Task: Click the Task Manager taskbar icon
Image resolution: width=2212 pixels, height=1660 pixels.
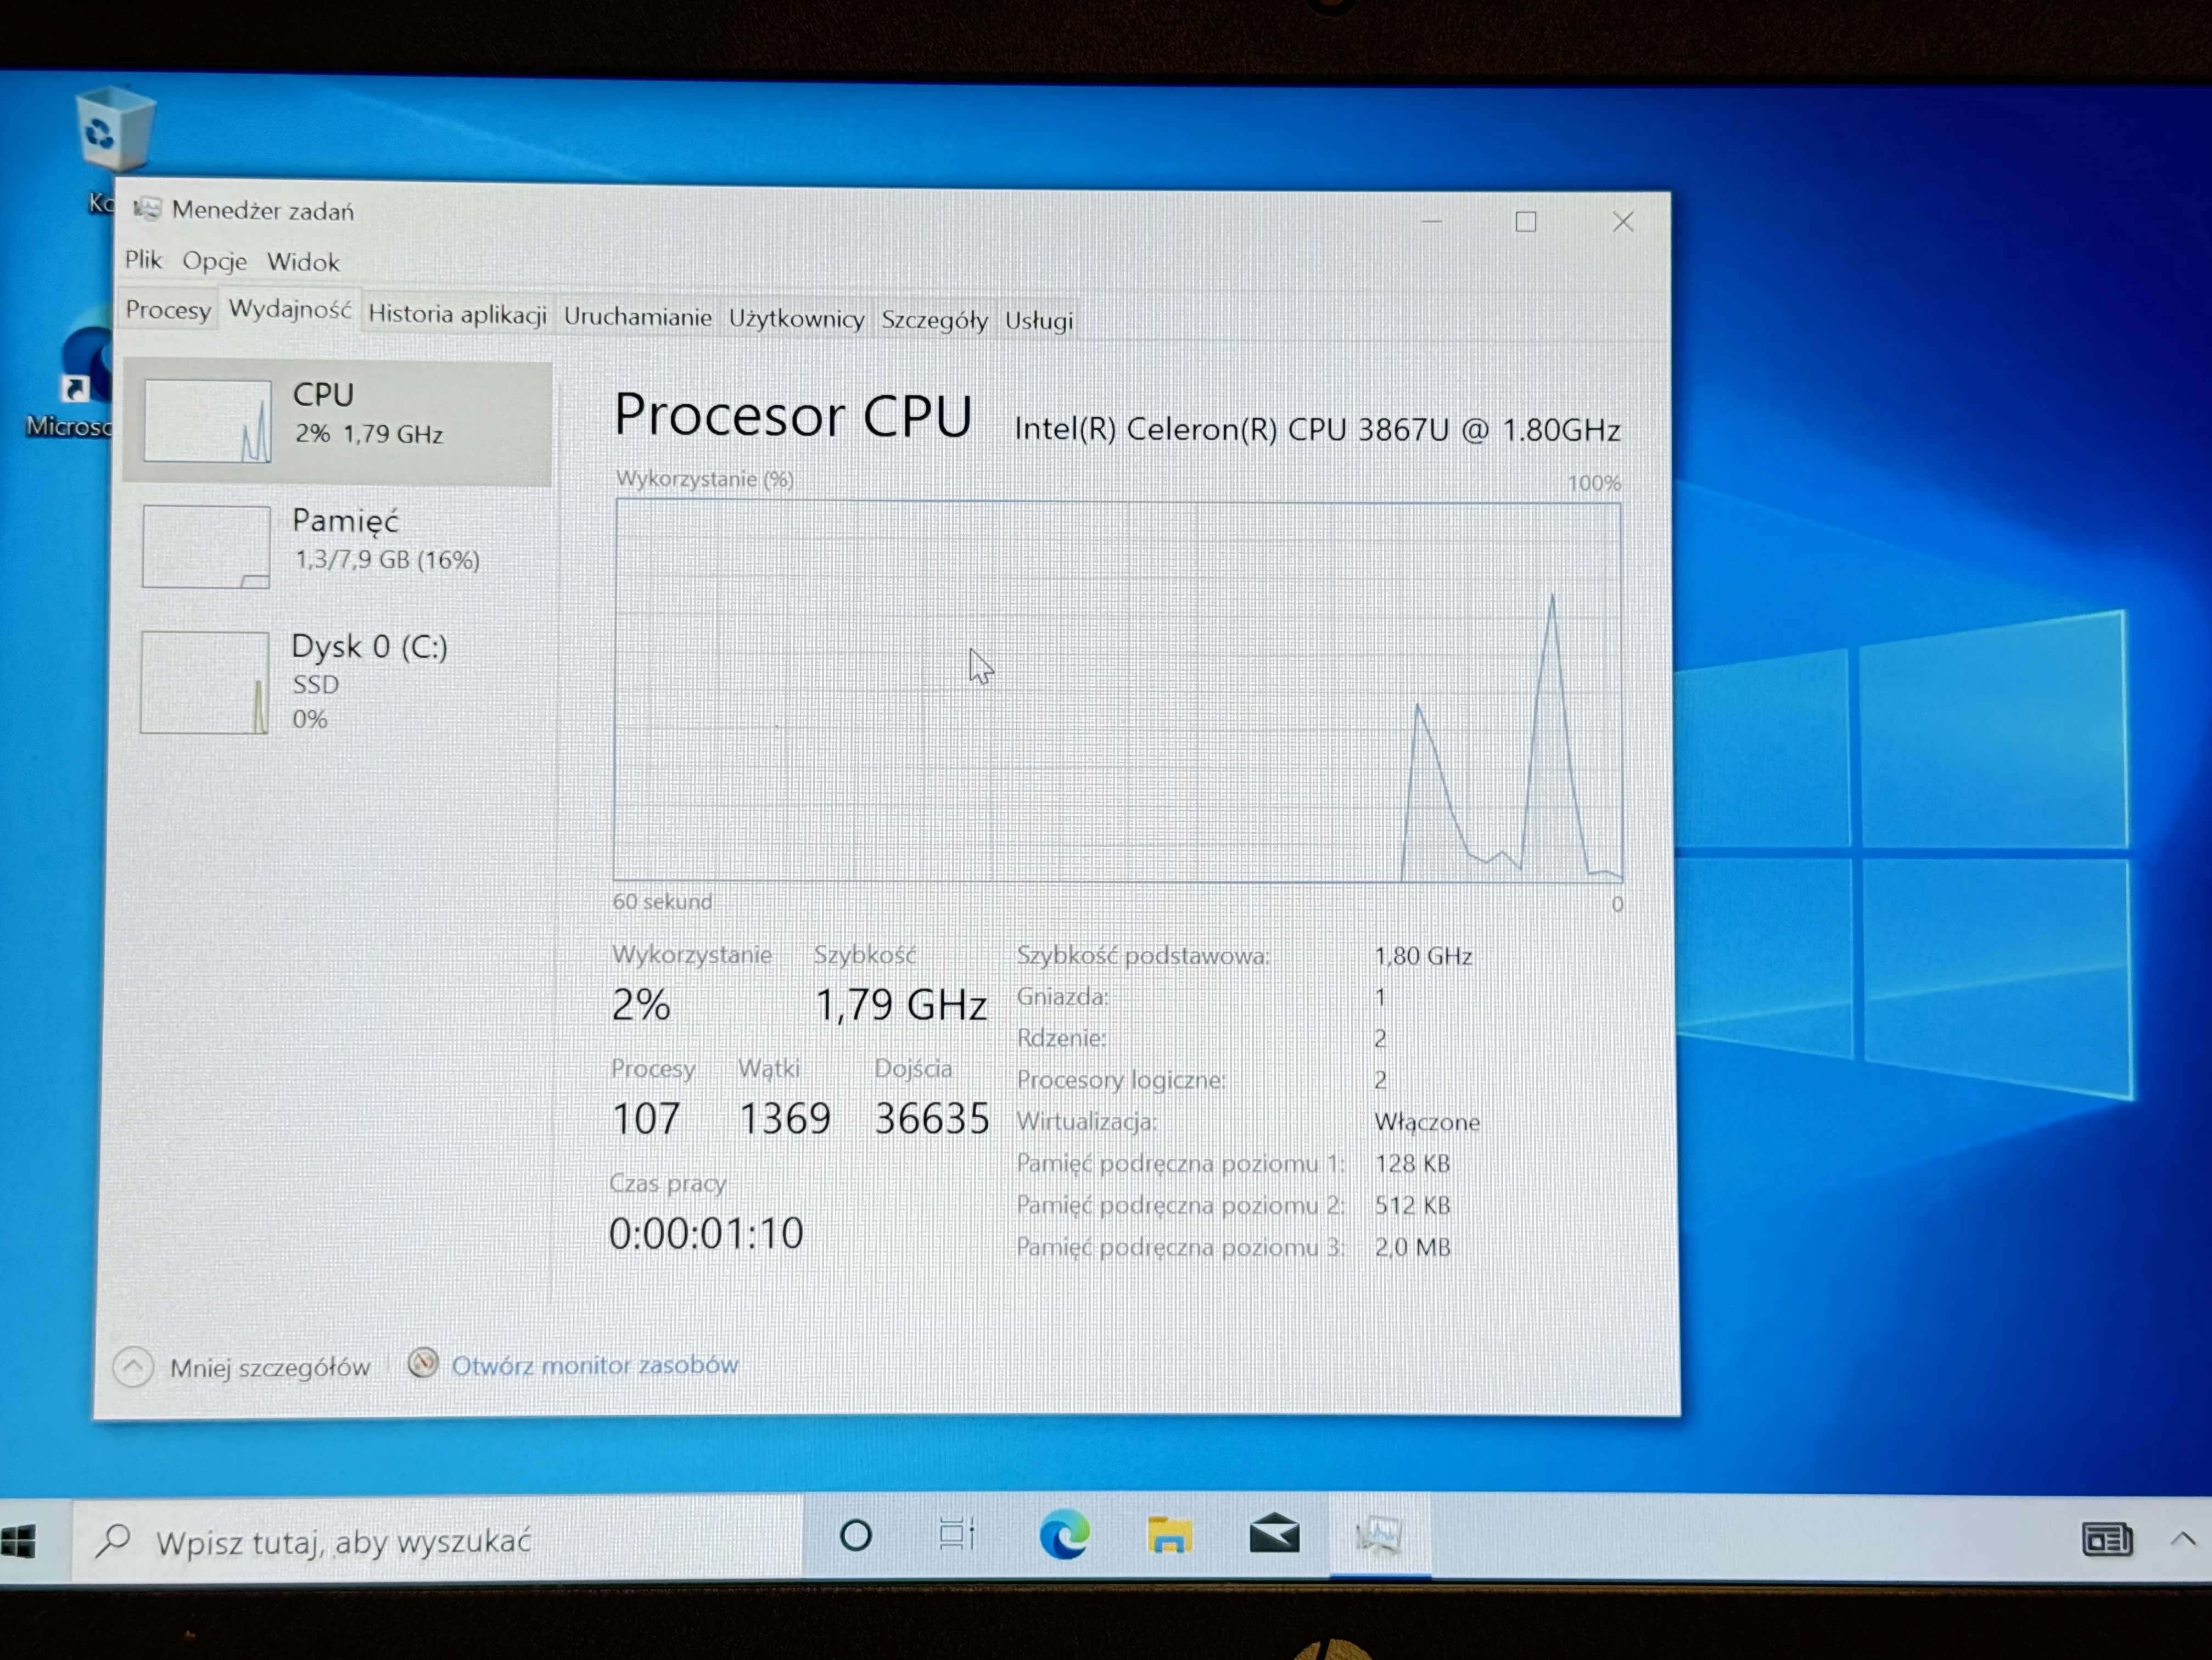Action: click(x=1379, y=1535)
